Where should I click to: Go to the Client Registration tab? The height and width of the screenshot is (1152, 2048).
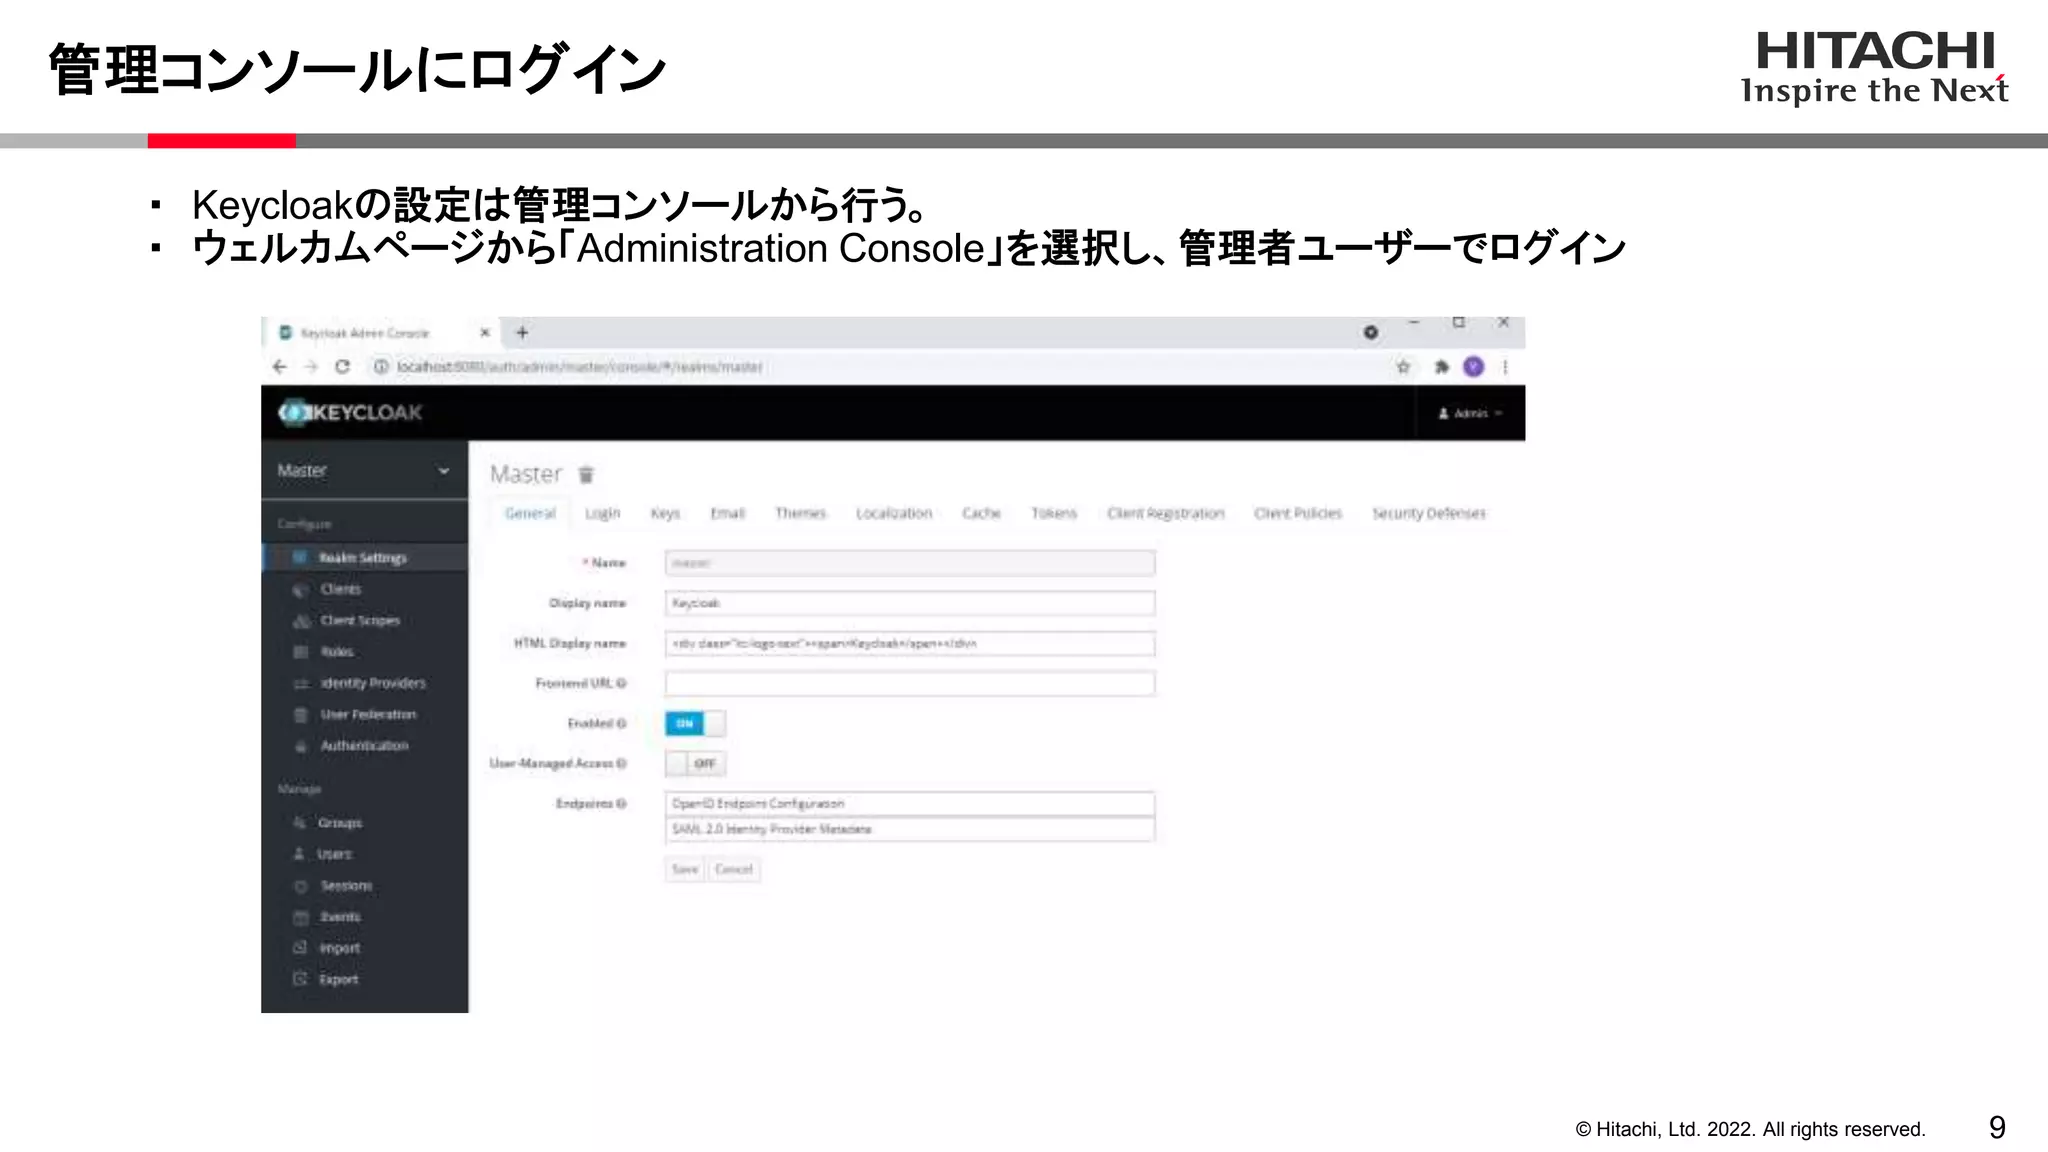(x=1165, y=513)
